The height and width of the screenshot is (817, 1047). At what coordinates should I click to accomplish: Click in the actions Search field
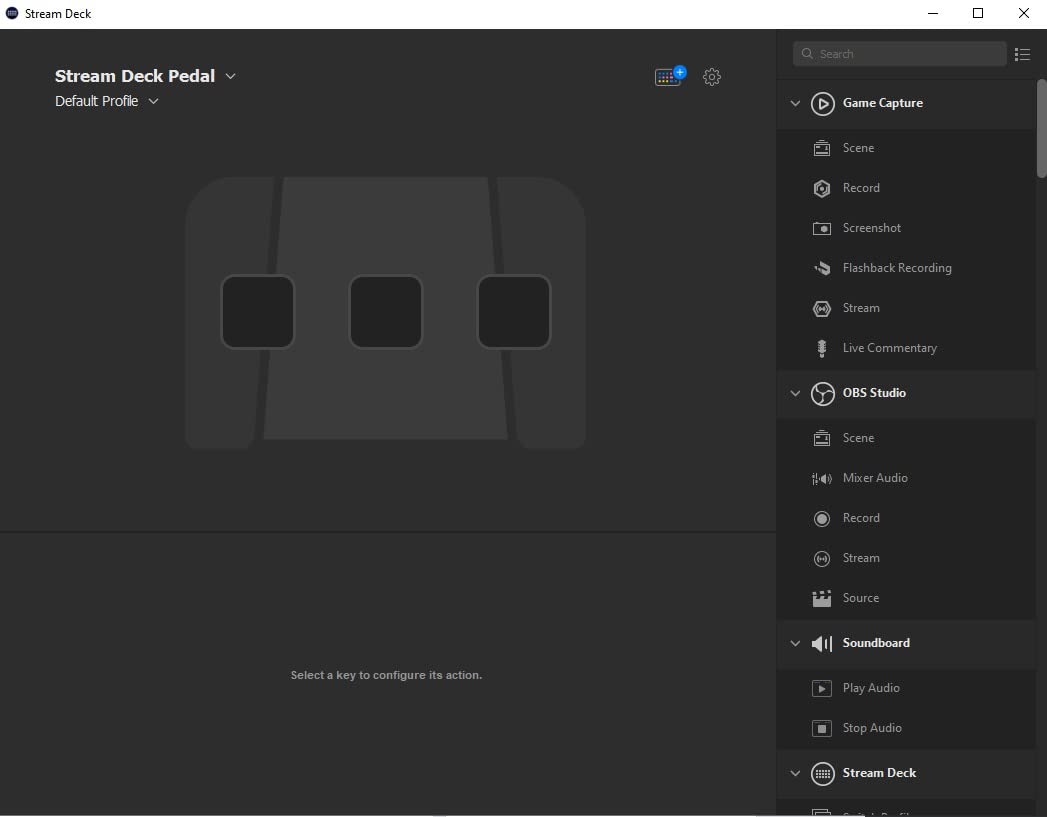coord(899,53)
